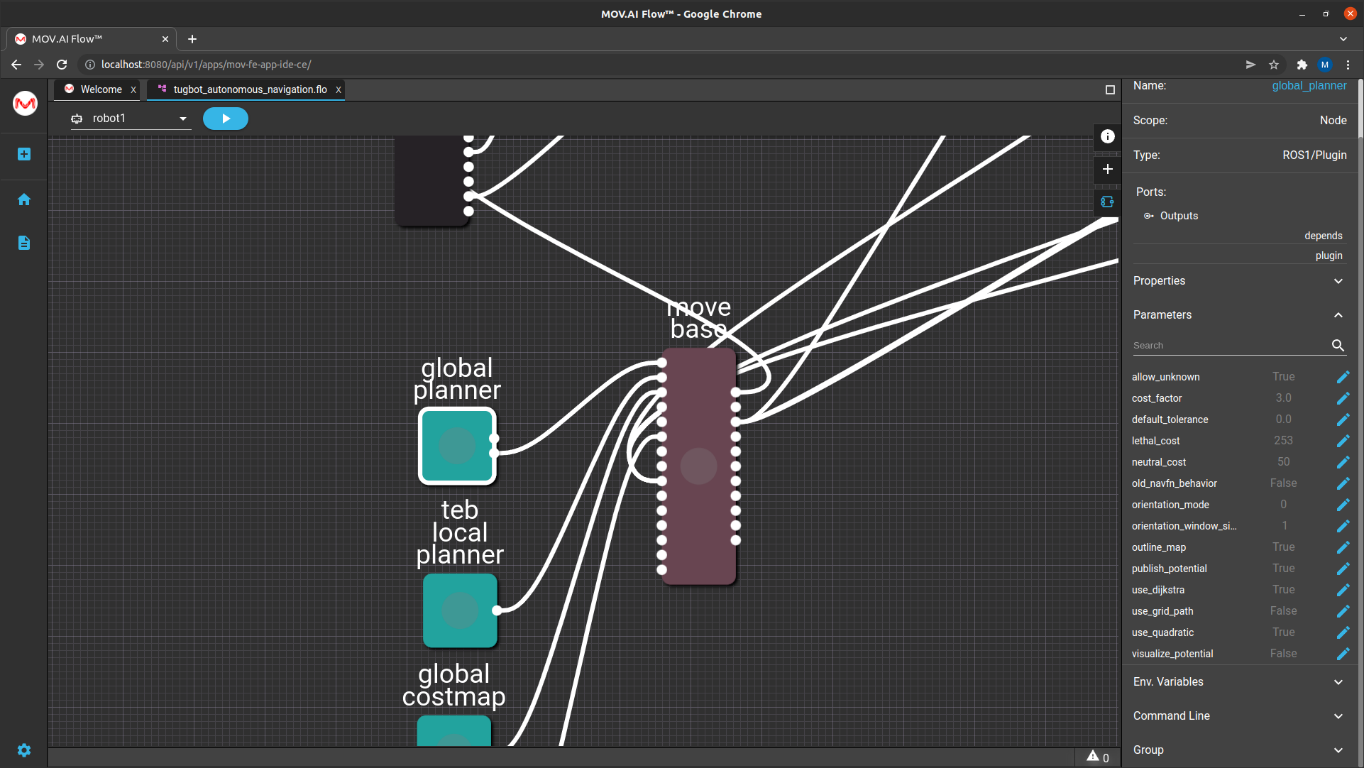Edit the neutral_cost parameter

click(x=1343, y=462)
